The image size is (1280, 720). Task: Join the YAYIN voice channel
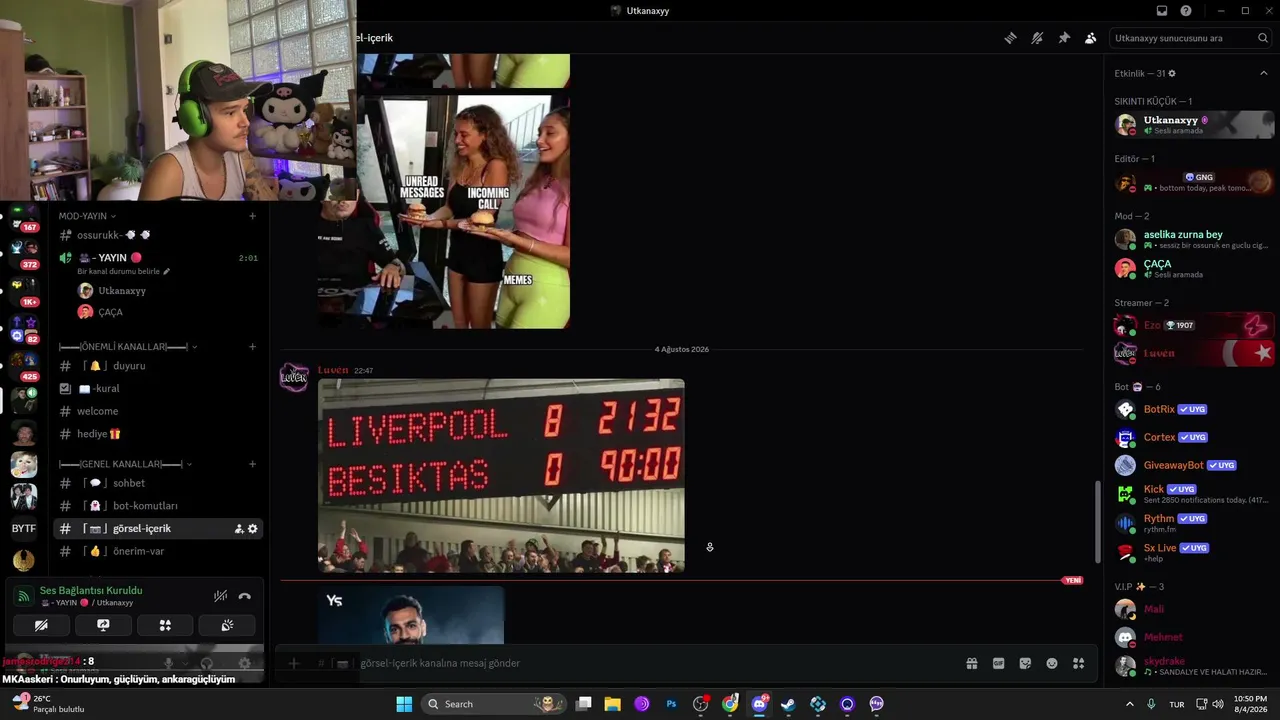(x=159, y=258)
